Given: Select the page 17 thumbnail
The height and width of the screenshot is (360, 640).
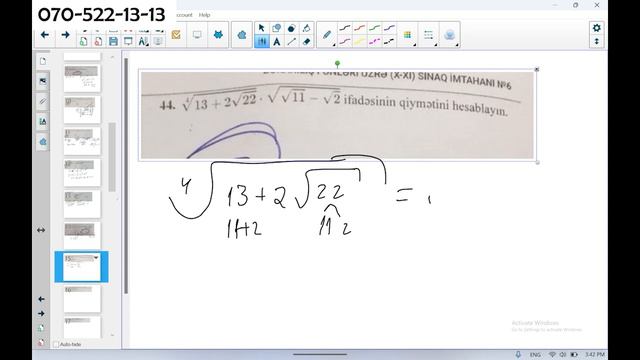Looking at the screenshot, I should point(82,328).
